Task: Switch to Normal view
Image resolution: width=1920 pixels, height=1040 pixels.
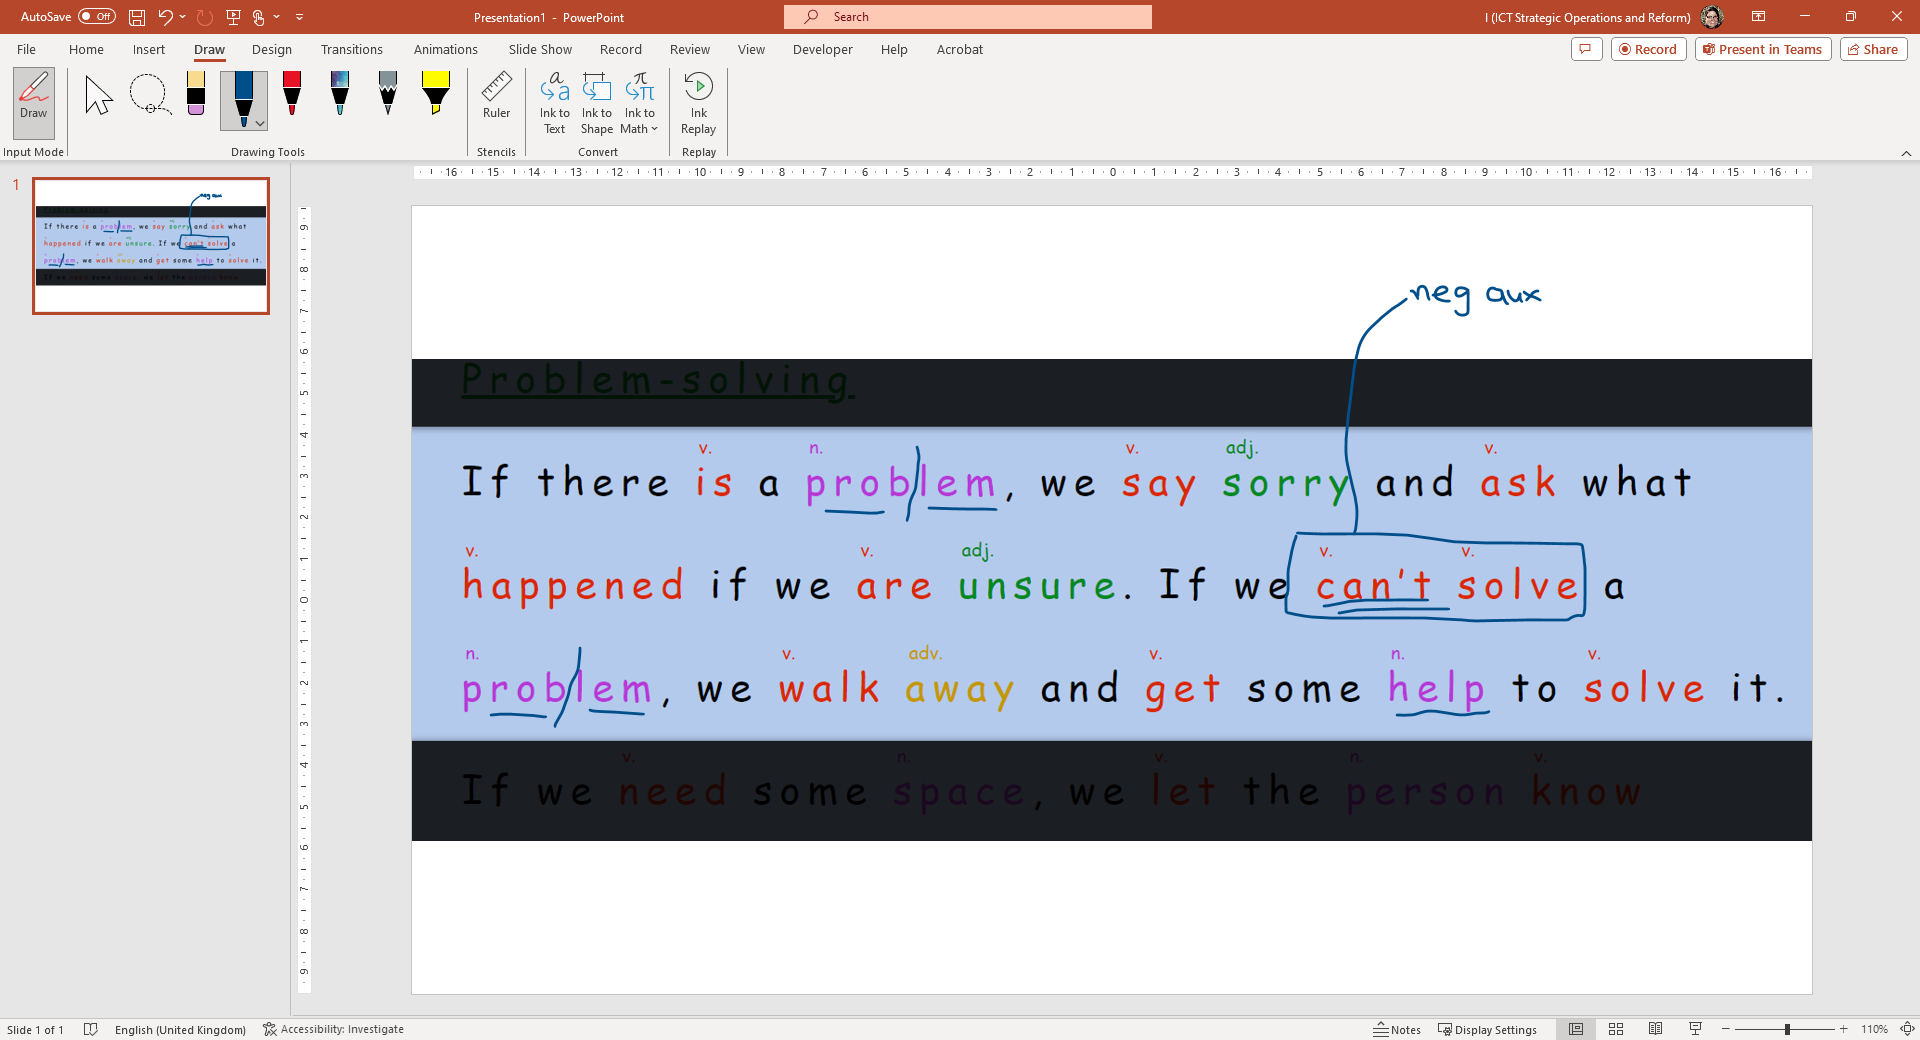Action: tap(1576, 1029)
